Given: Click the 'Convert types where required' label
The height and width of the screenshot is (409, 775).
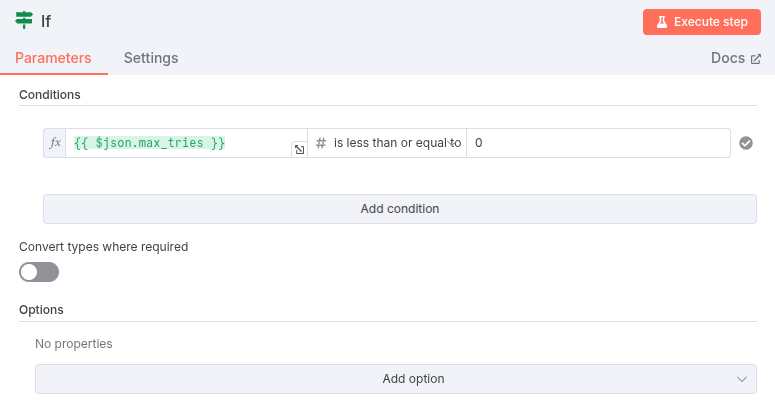Looking at the screenshot, I should 103,246.
